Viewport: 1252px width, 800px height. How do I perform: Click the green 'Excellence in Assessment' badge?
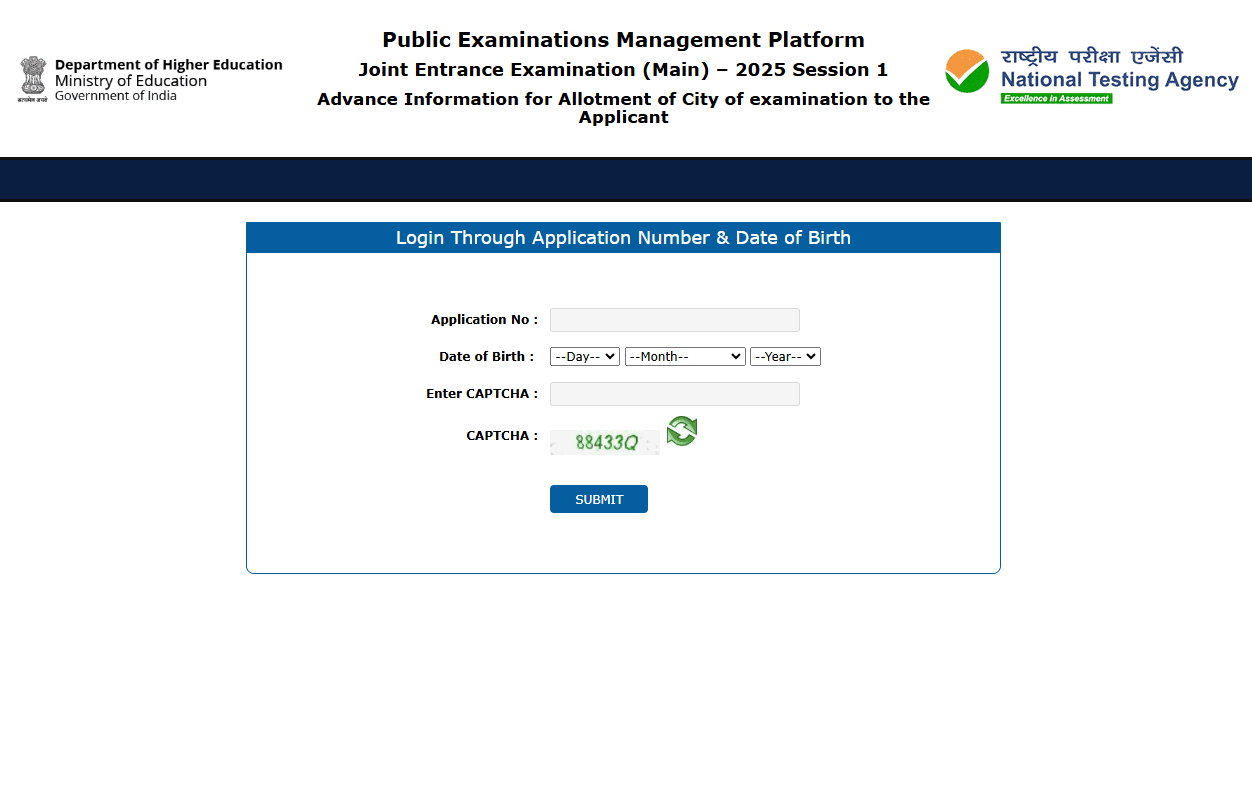(x=1056, y=99)
